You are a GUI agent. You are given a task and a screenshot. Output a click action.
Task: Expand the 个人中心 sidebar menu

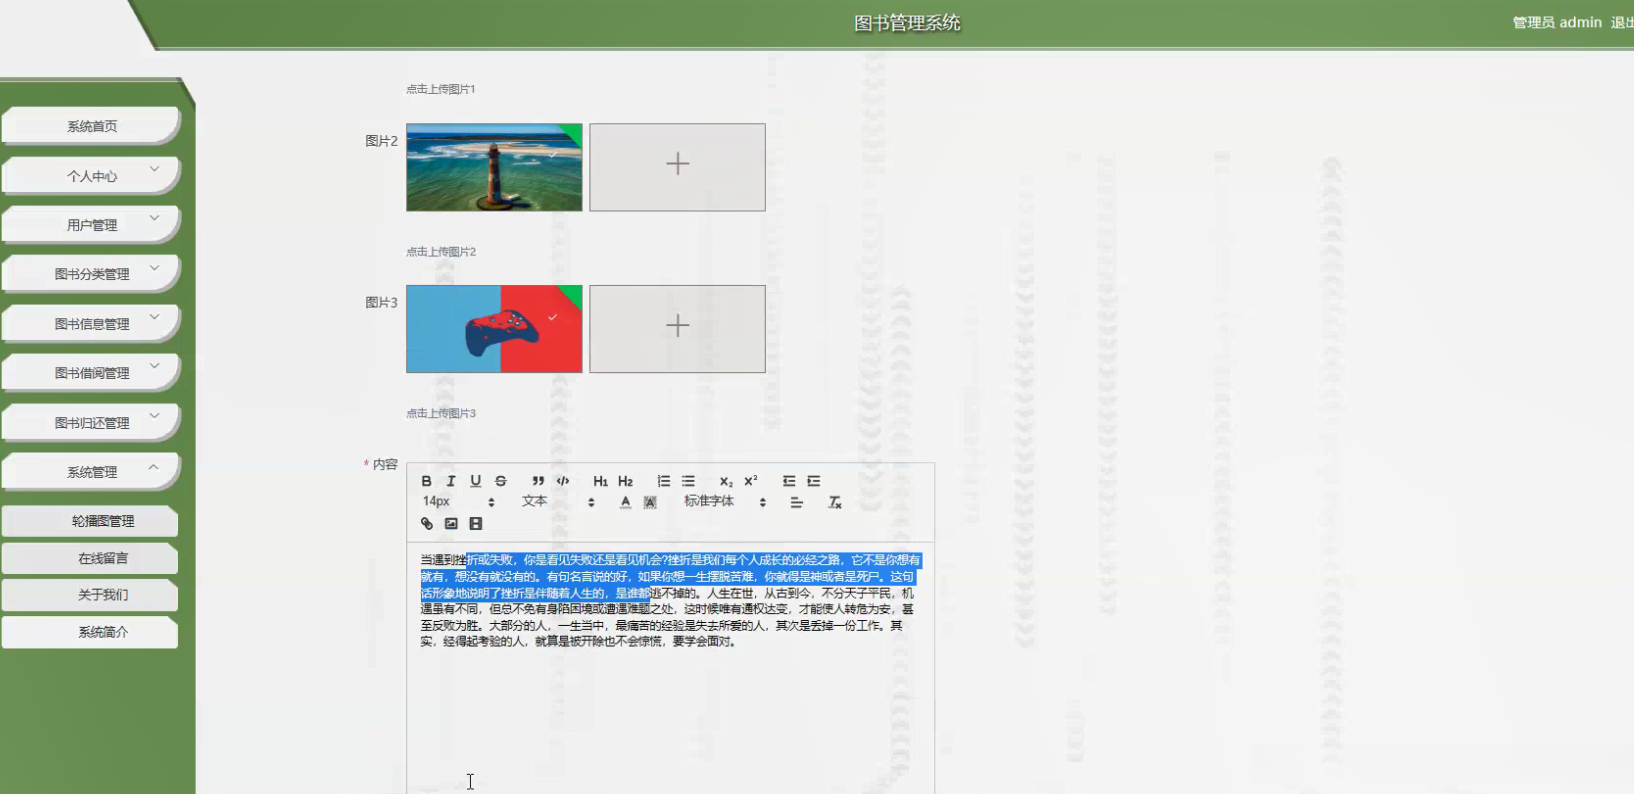[91, 176]
